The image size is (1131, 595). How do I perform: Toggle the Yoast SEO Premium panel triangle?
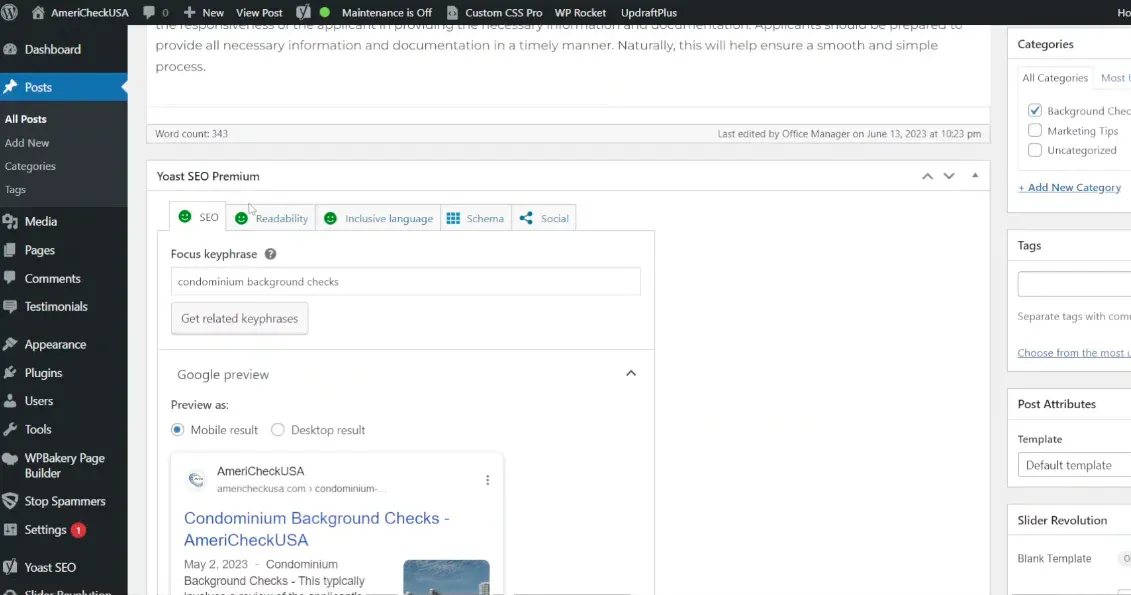[x=975, y=176]
